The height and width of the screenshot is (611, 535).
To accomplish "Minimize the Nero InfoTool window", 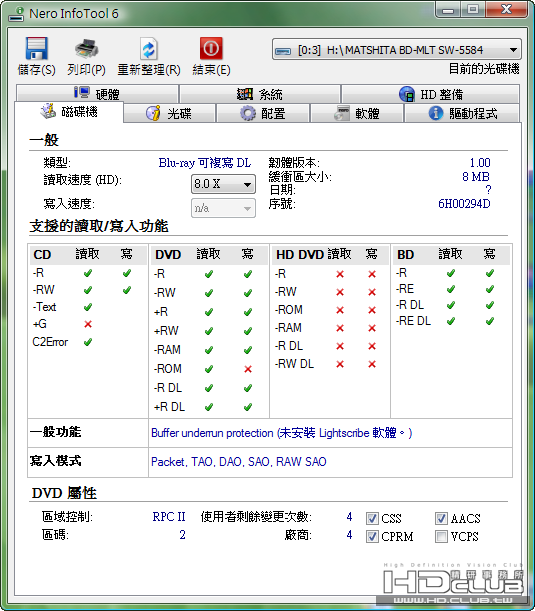I will tap(448, 10).
